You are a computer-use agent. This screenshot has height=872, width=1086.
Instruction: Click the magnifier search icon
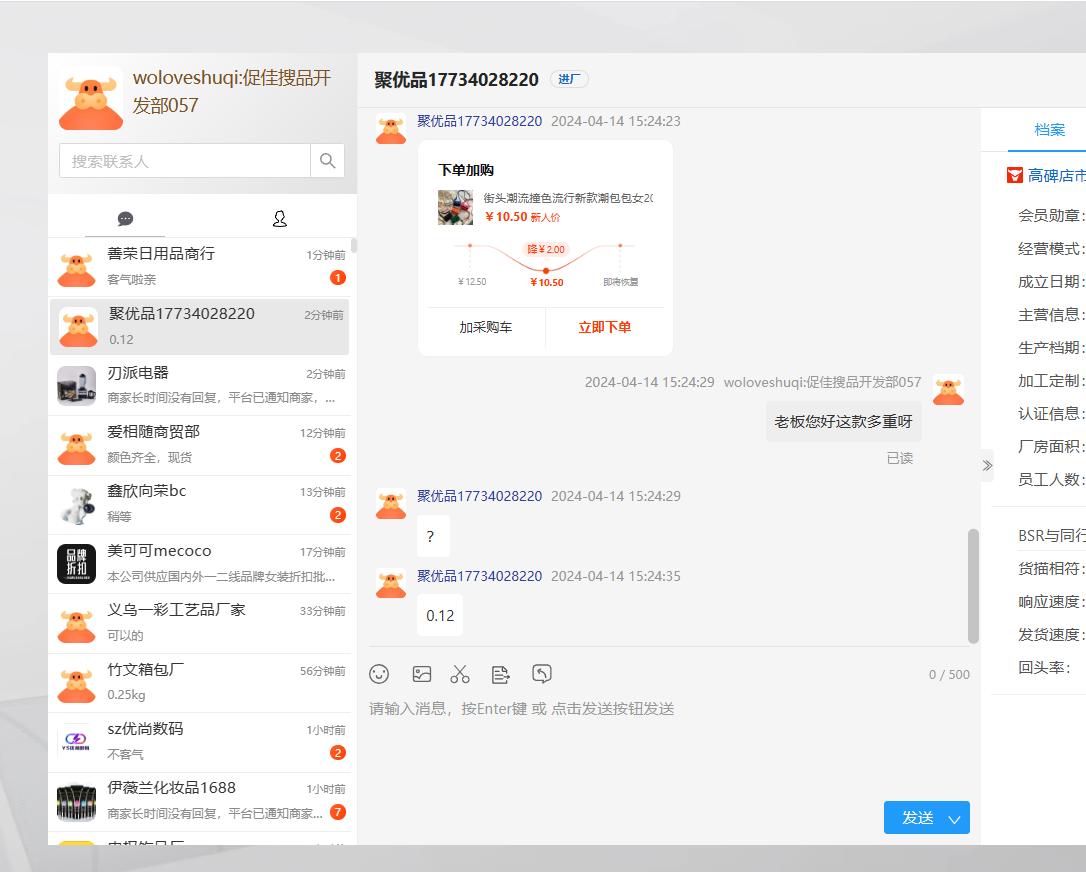tap(328, 161)
